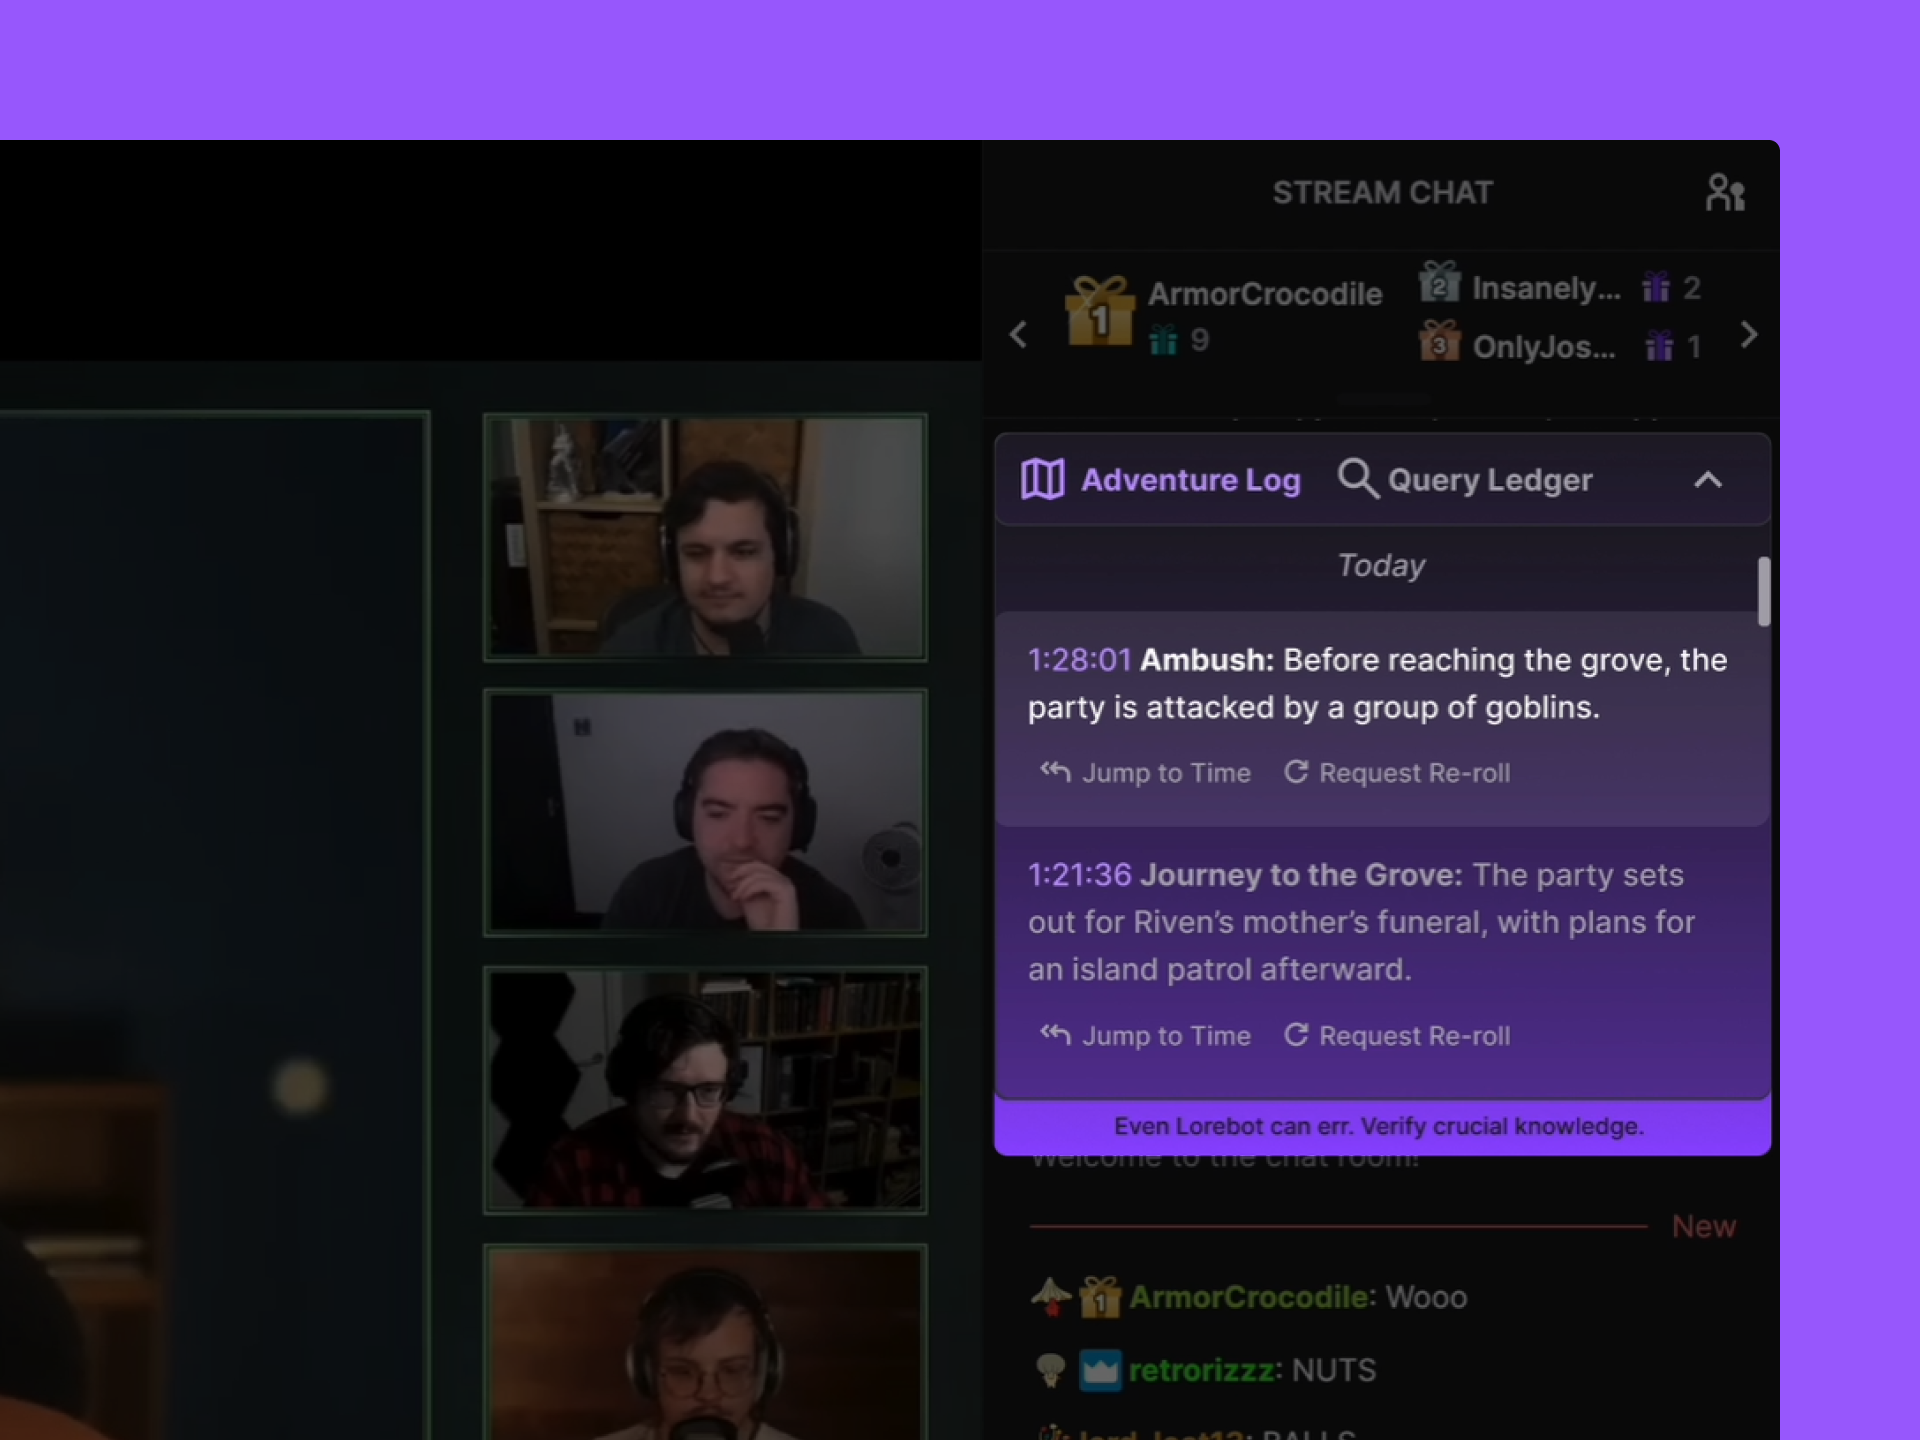The height and width of the screenshot is (1440, 1921).
Task: Click ArmorCrocodile's gold gift badge in leaderboard
Action: click(1099, 311)
